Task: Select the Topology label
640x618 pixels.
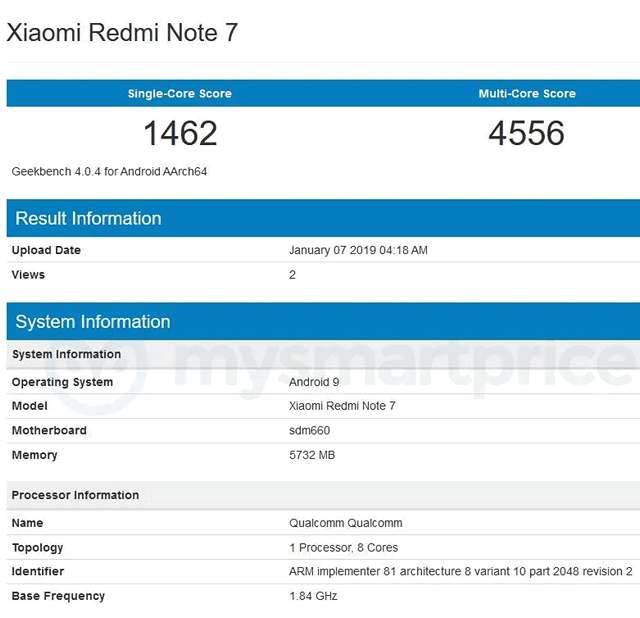Action: pyautogui.click(x=37, y=548)
